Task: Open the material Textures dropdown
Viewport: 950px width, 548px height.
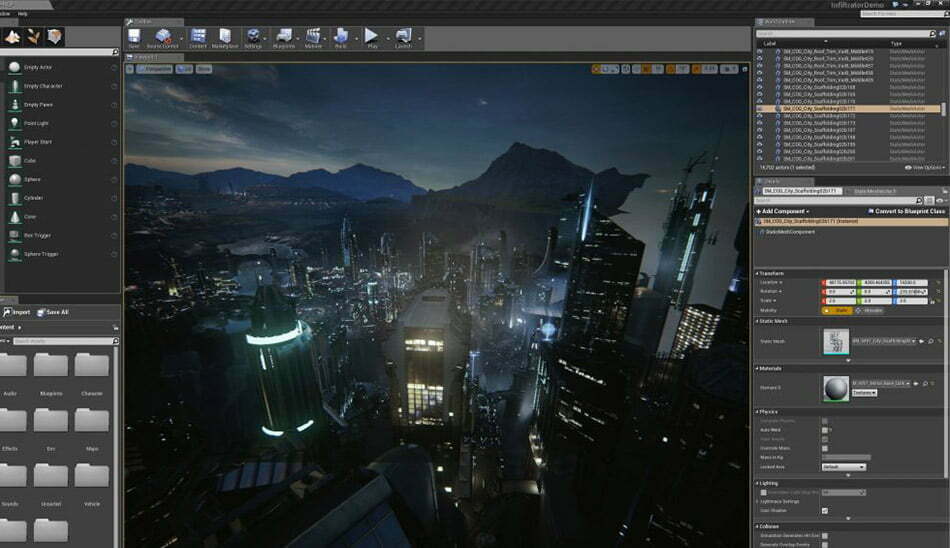Action: [865, 393]
